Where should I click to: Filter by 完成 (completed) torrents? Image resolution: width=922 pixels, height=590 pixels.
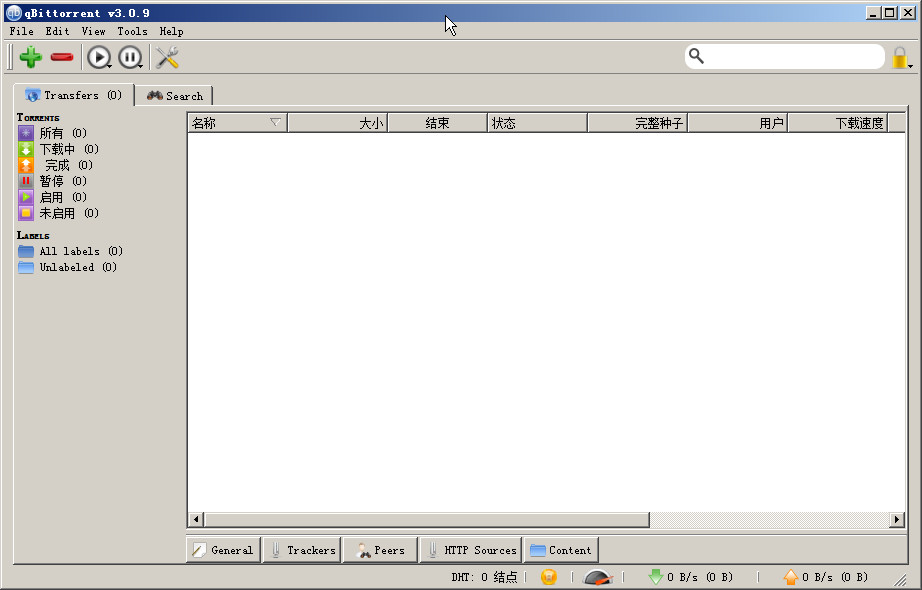click(55, 165)
